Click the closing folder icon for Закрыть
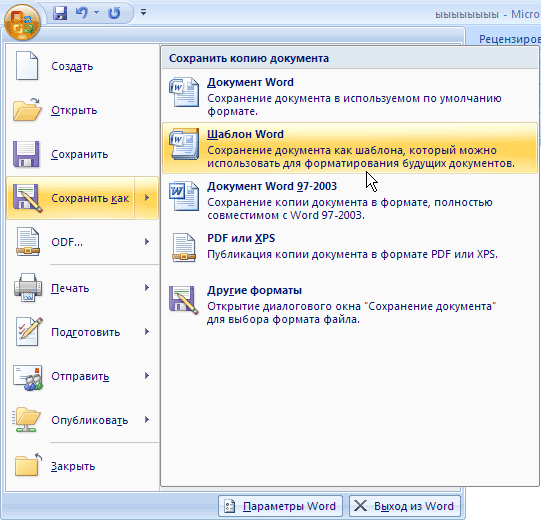 (x=28, y=464)
